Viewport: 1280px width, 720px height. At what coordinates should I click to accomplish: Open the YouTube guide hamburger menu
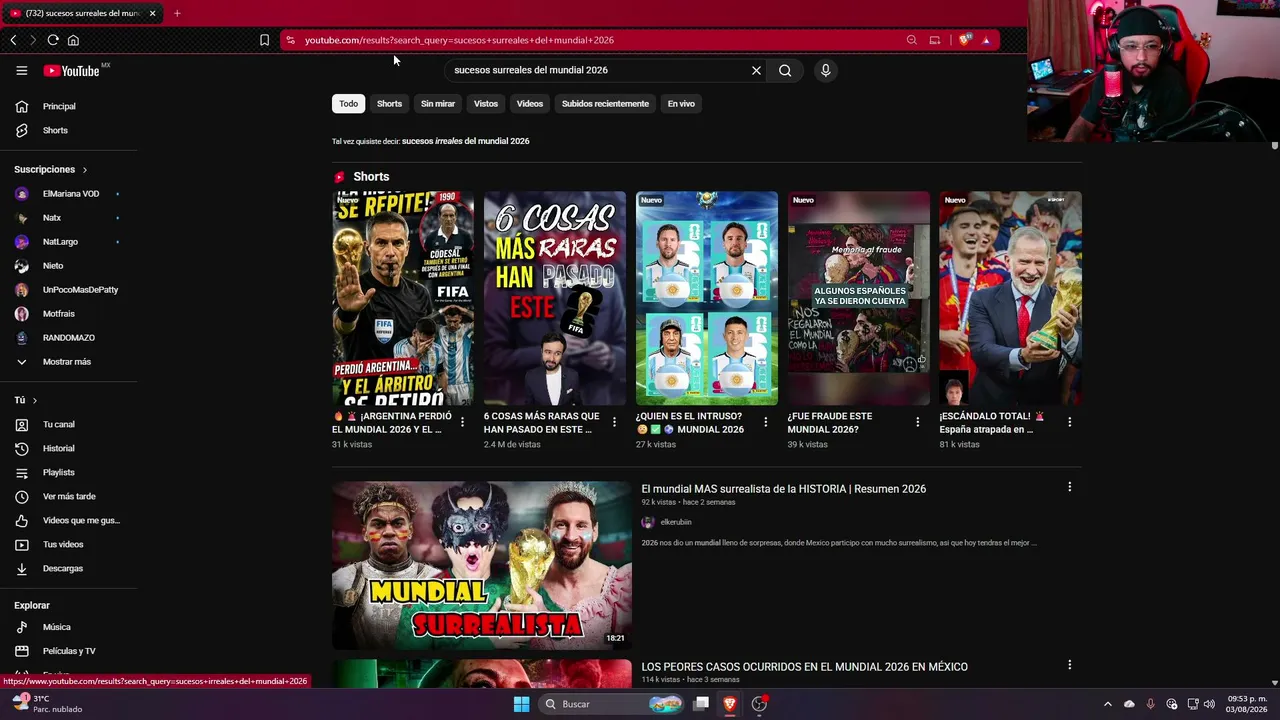tap(21, 70)
